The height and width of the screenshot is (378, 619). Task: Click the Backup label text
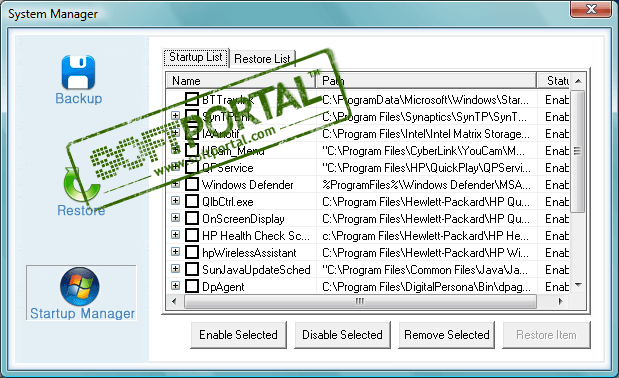[79, 98]
